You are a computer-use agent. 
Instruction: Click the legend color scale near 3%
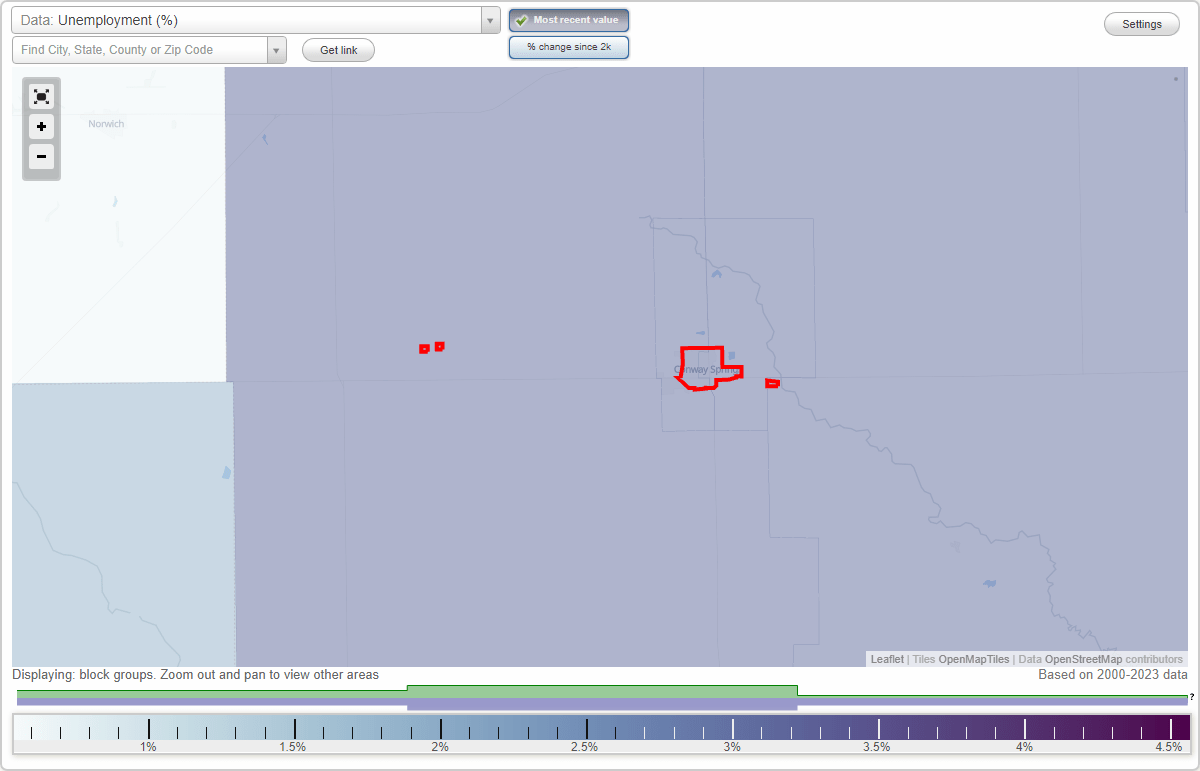click(x=731, y=727)
